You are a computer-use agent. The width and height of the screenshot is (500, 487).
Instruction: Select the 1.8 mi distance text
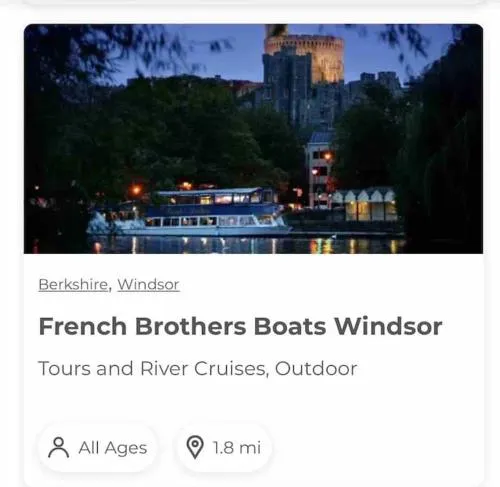click(x=237, y=447)
